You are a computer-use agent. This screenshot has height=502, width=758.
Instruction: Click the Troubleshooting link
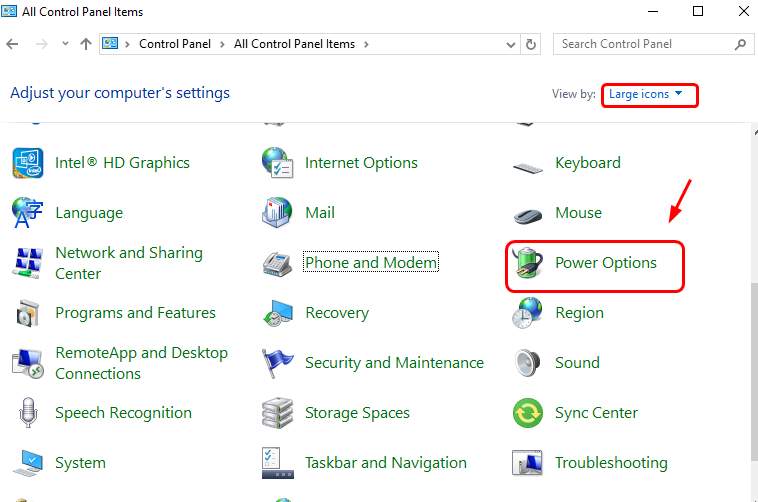pos(611,463)
